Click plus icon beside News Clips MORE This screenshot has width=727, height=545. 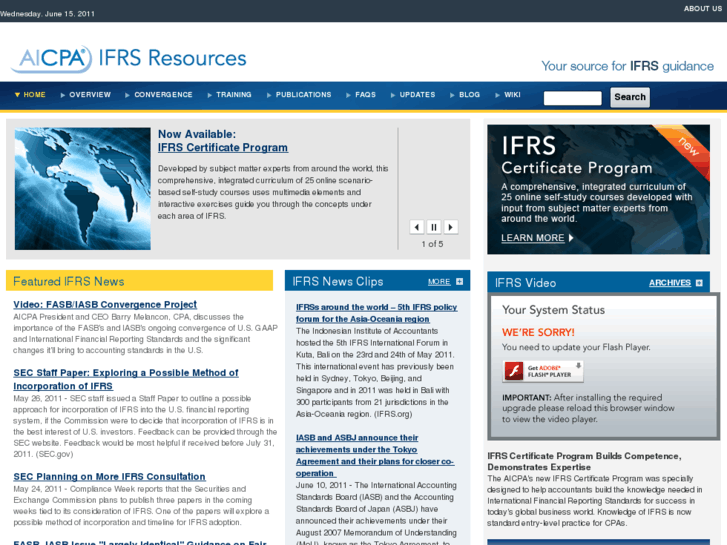tap(459, 282)
